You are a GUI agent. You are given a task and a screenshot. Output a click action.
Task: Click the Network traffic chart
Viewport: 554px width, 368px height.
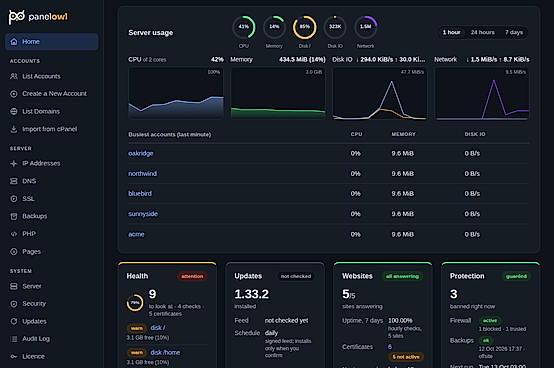[x=482, y=94]
